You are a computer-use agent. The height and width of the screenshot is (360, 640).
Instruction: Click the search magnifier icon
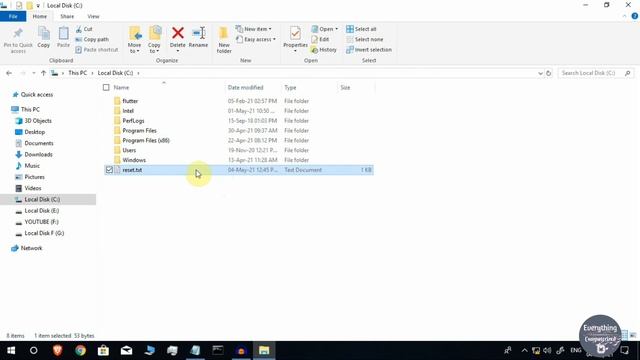pyautogui.click(x=628, y=73)
